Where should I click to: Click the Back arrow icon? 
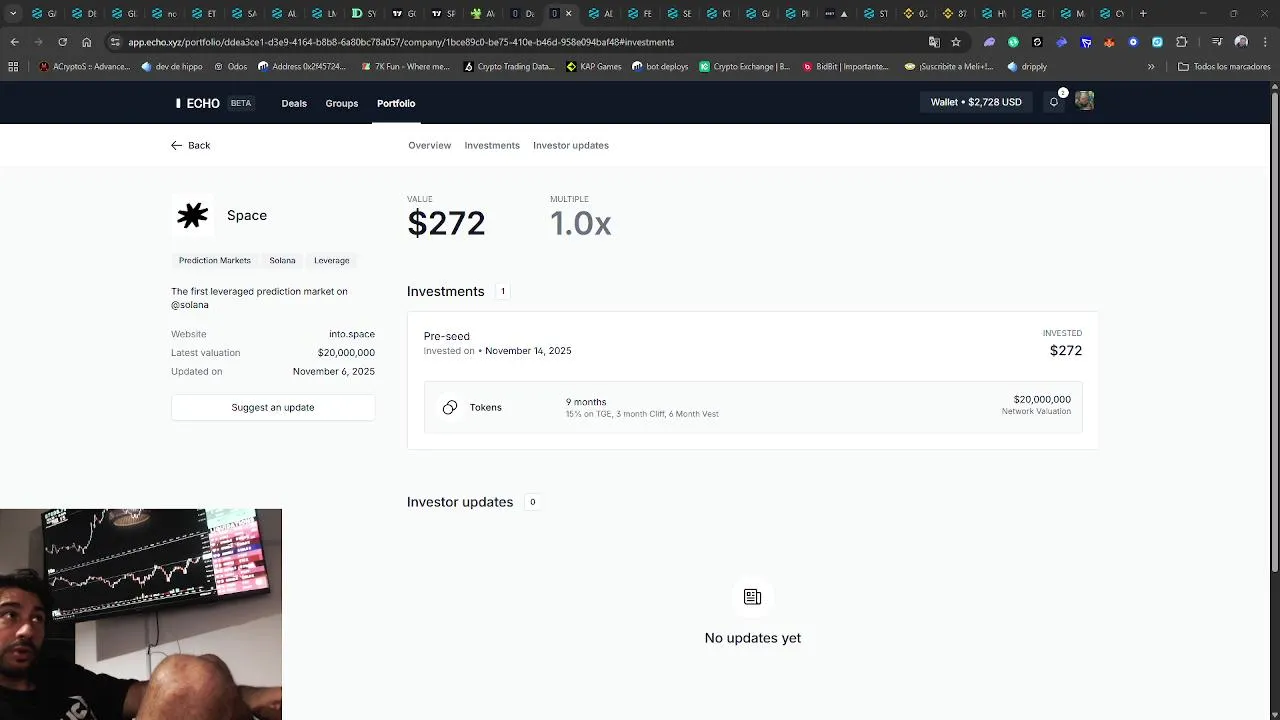coord(177,145)
